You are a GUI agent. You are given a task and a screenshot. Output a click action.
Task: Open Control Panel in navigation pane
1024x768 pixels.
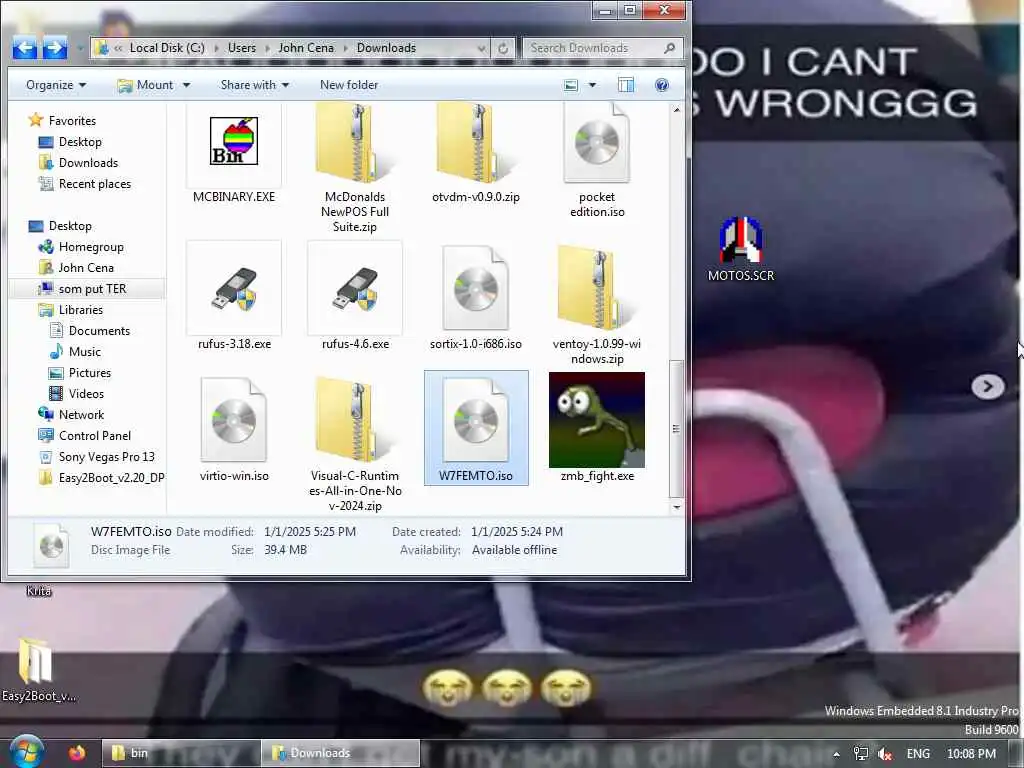point(95,435)
